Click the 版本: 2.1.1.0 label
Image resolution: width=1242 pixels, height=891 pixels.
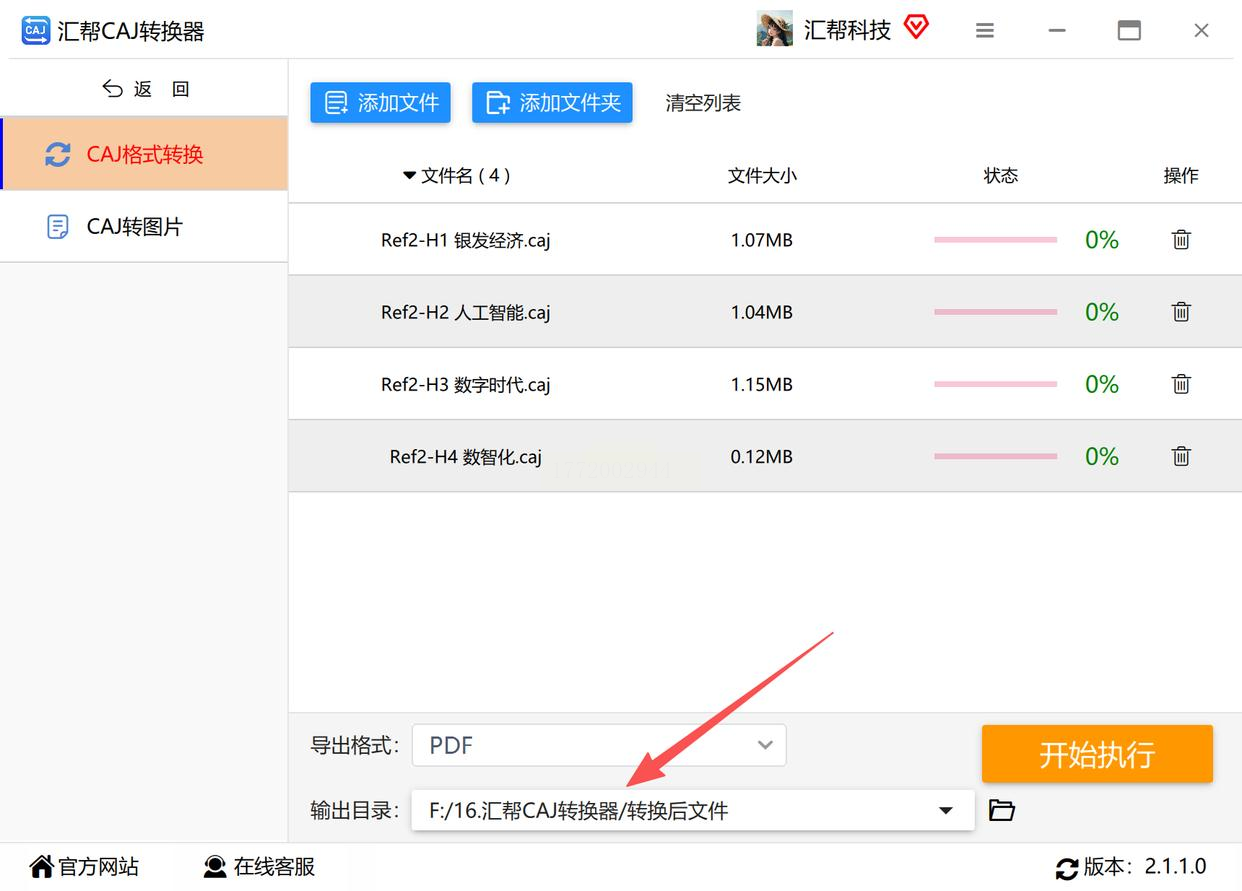[1145, 867]
